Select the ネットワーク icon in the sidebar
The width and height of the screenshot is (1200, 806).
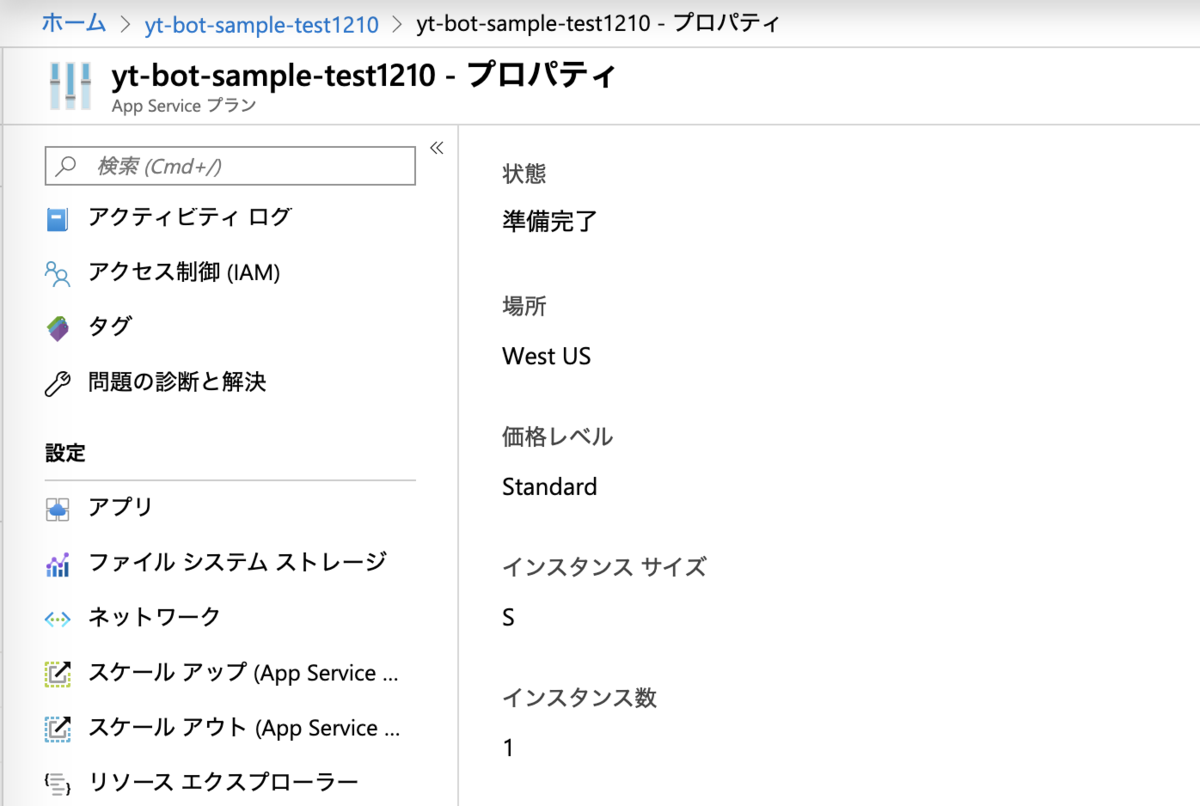point(58,617)
